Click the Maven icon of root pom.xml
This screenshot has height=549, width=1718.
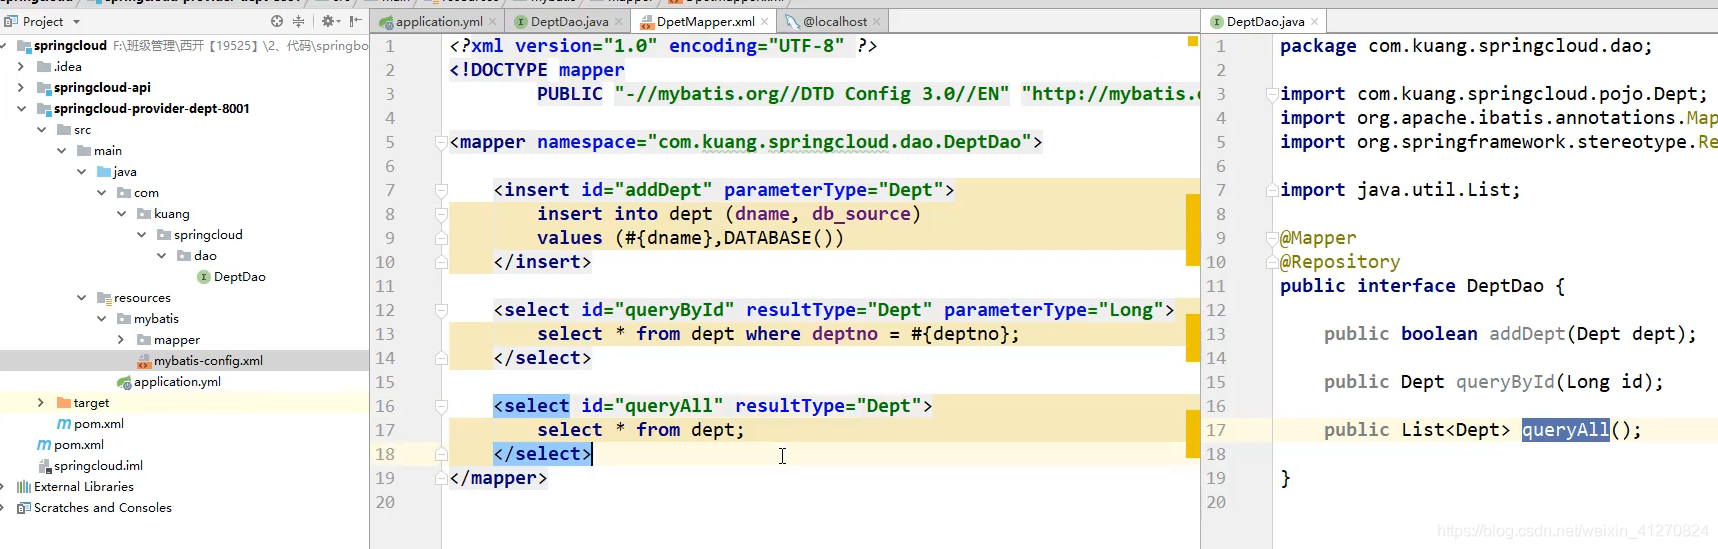click(x=44, y=445)
